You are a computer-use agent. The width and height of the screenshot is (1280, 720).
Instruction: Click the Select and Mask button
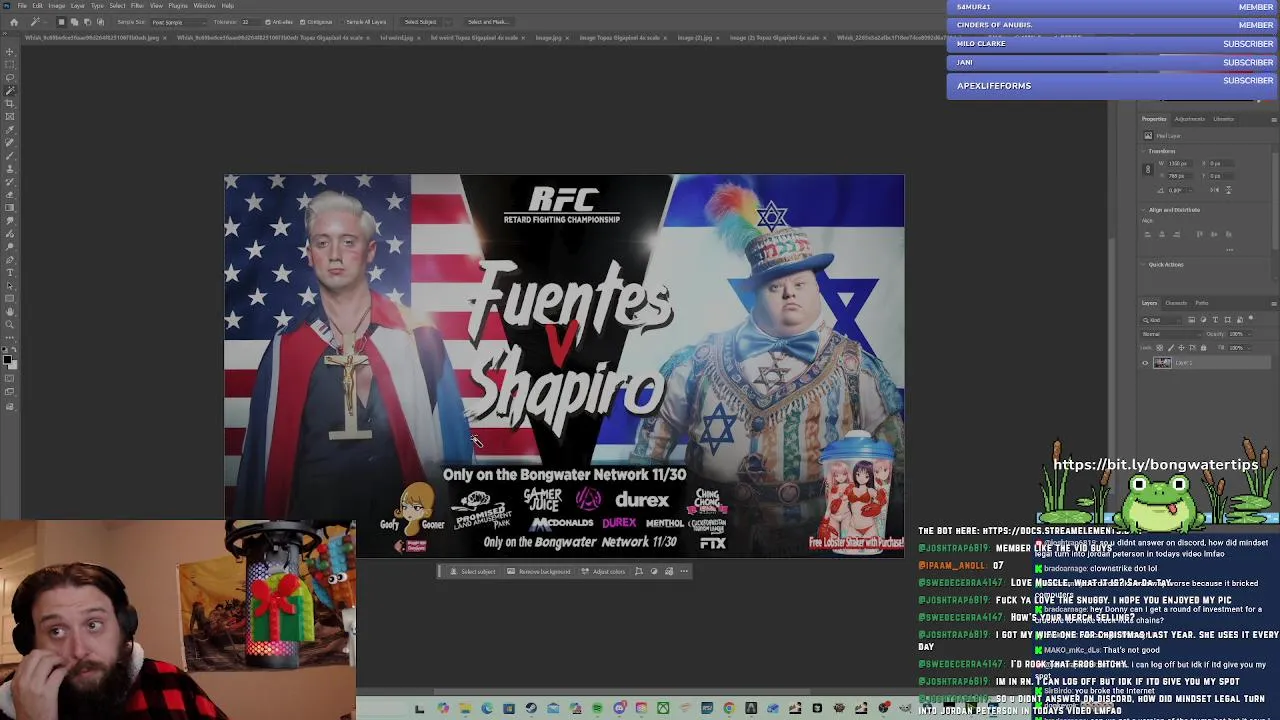point(487,21)
